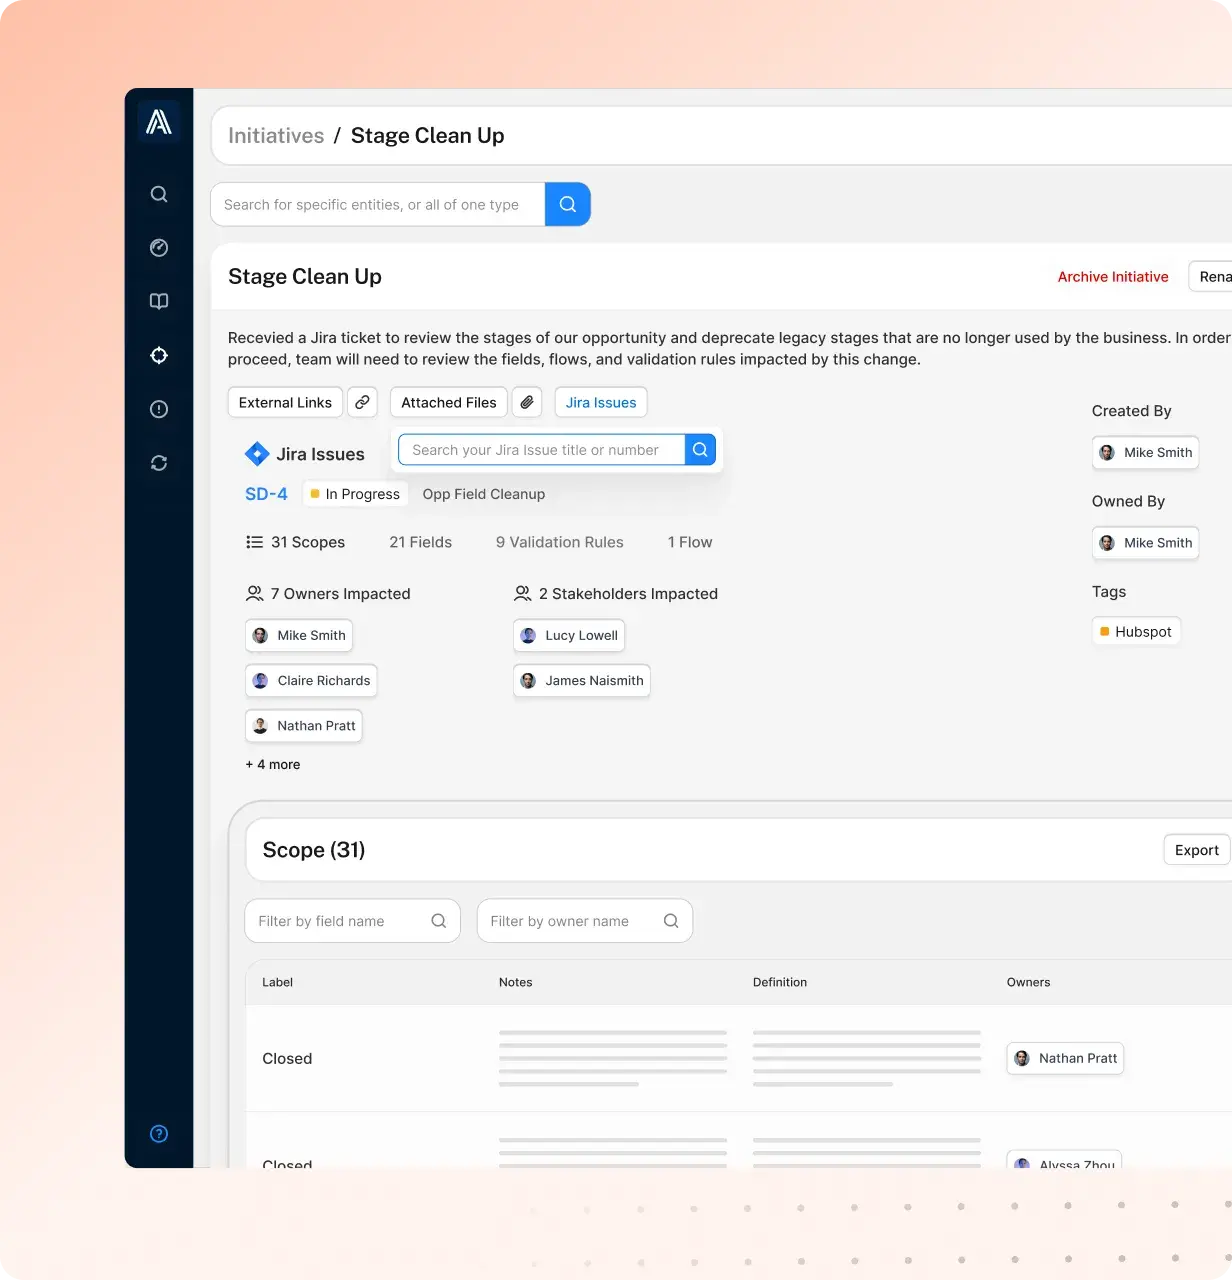Click the Mike Smith chip under Created By

pos(1145,452)
